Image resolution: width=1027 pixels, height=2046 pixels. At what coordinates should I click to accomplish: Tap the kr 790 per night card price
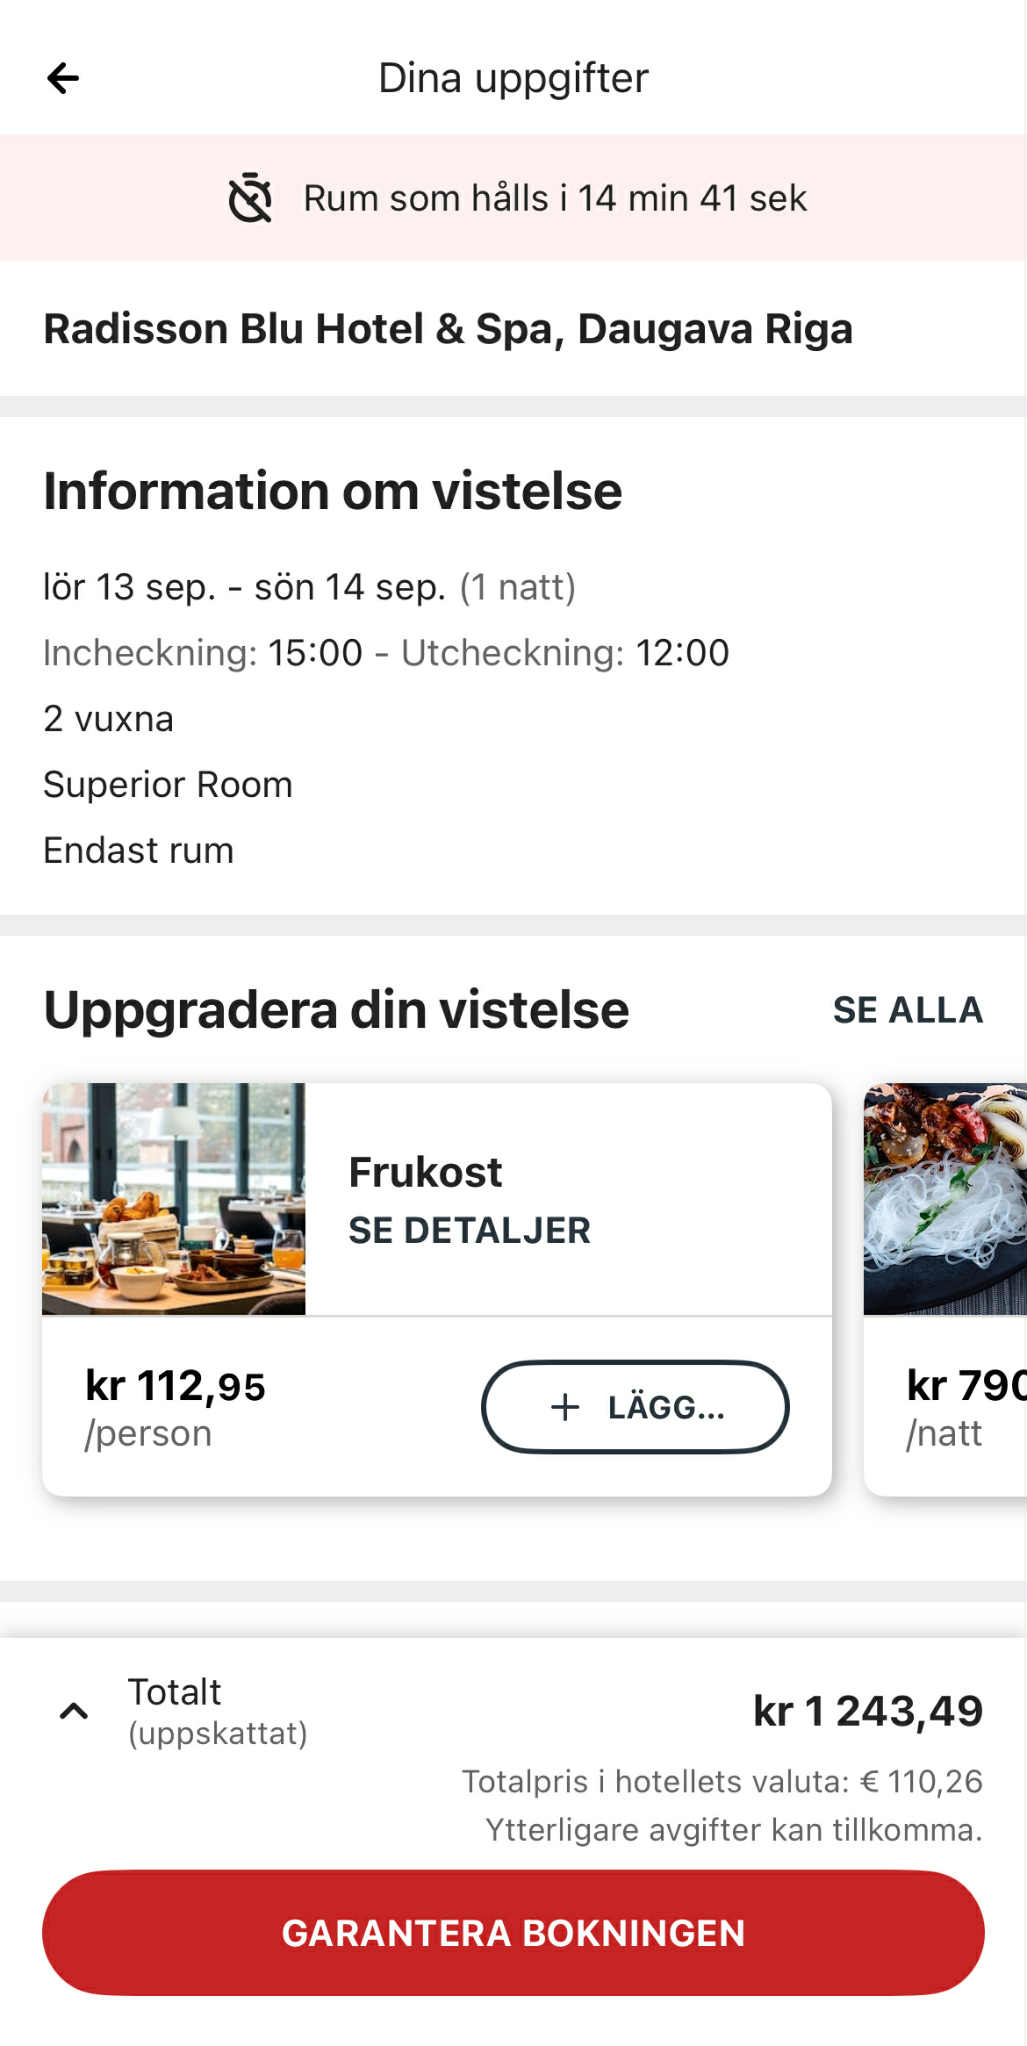(965, 1387)
